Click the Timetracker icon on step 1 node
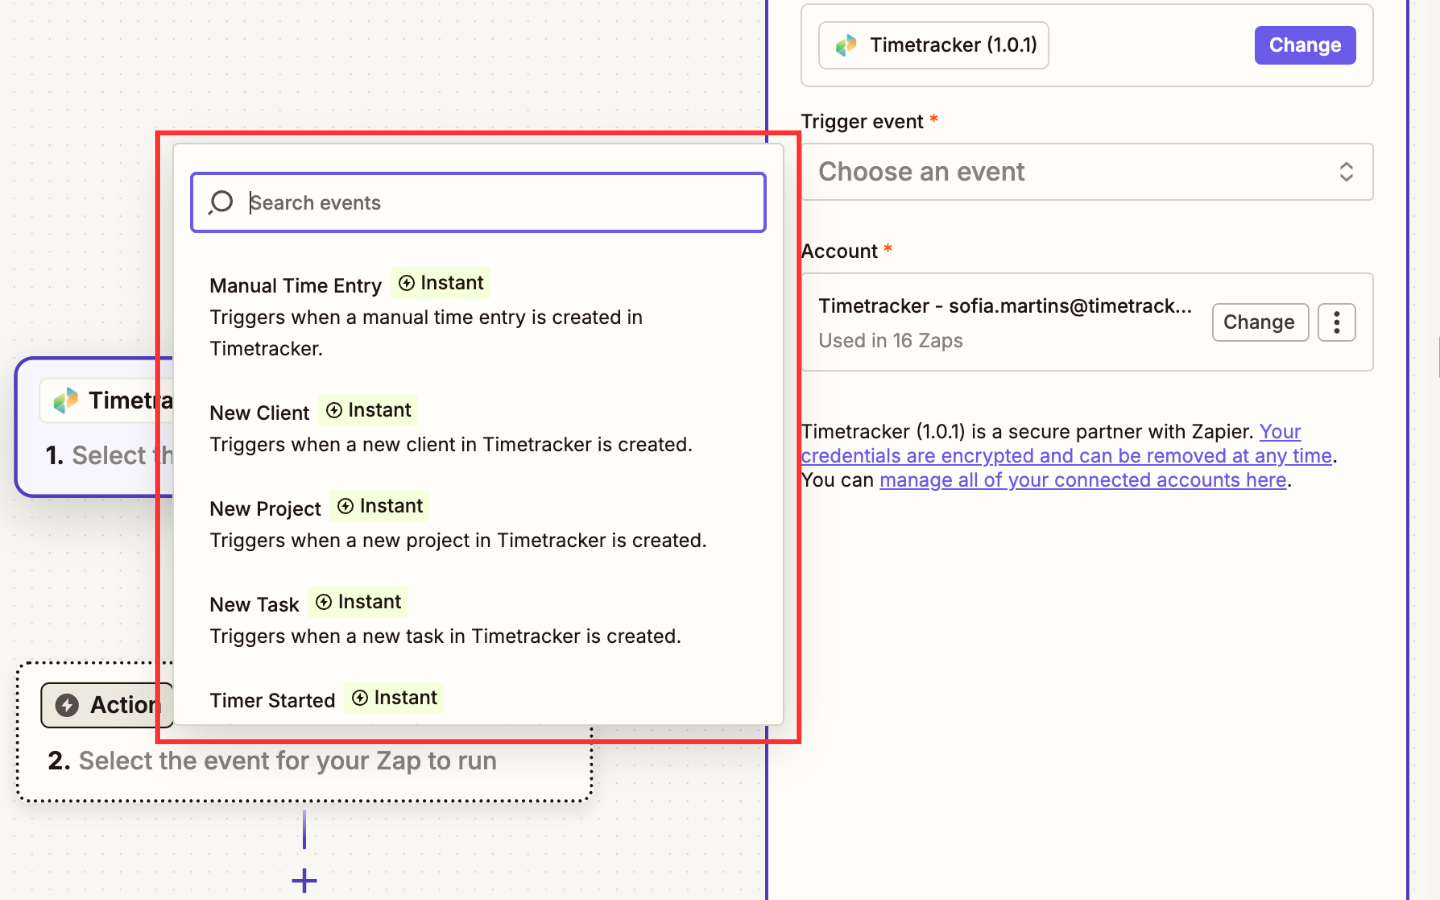 (64, 400)
